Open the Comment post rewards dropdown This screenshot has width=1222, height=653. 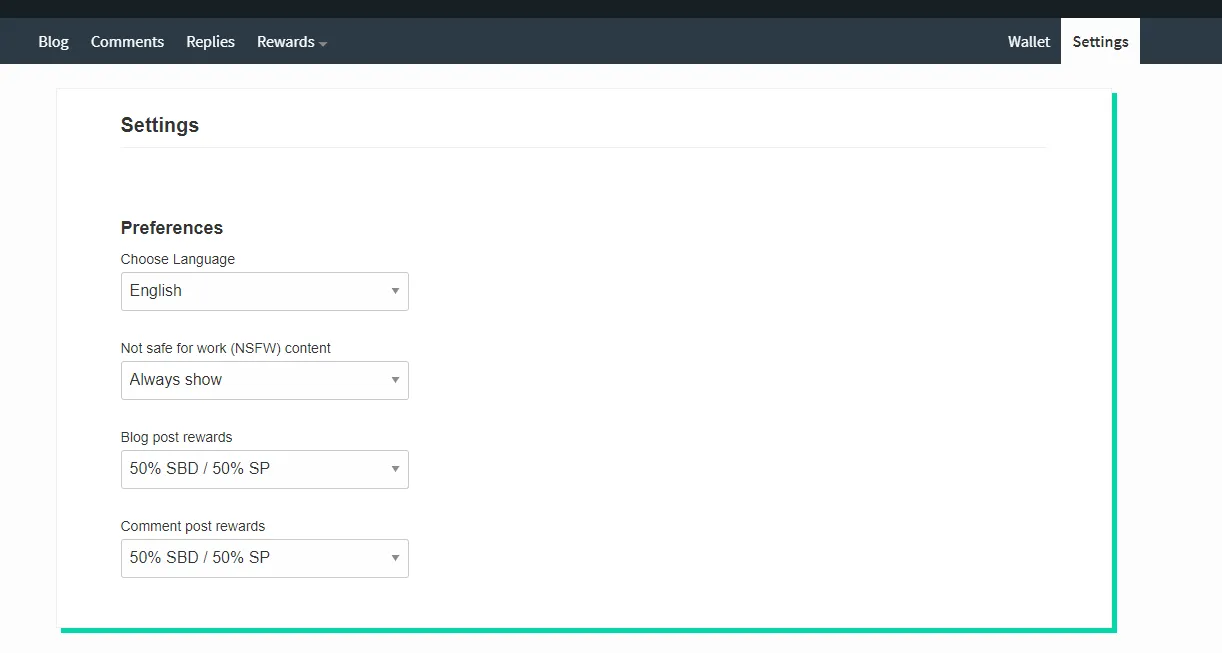coord(265,558)
